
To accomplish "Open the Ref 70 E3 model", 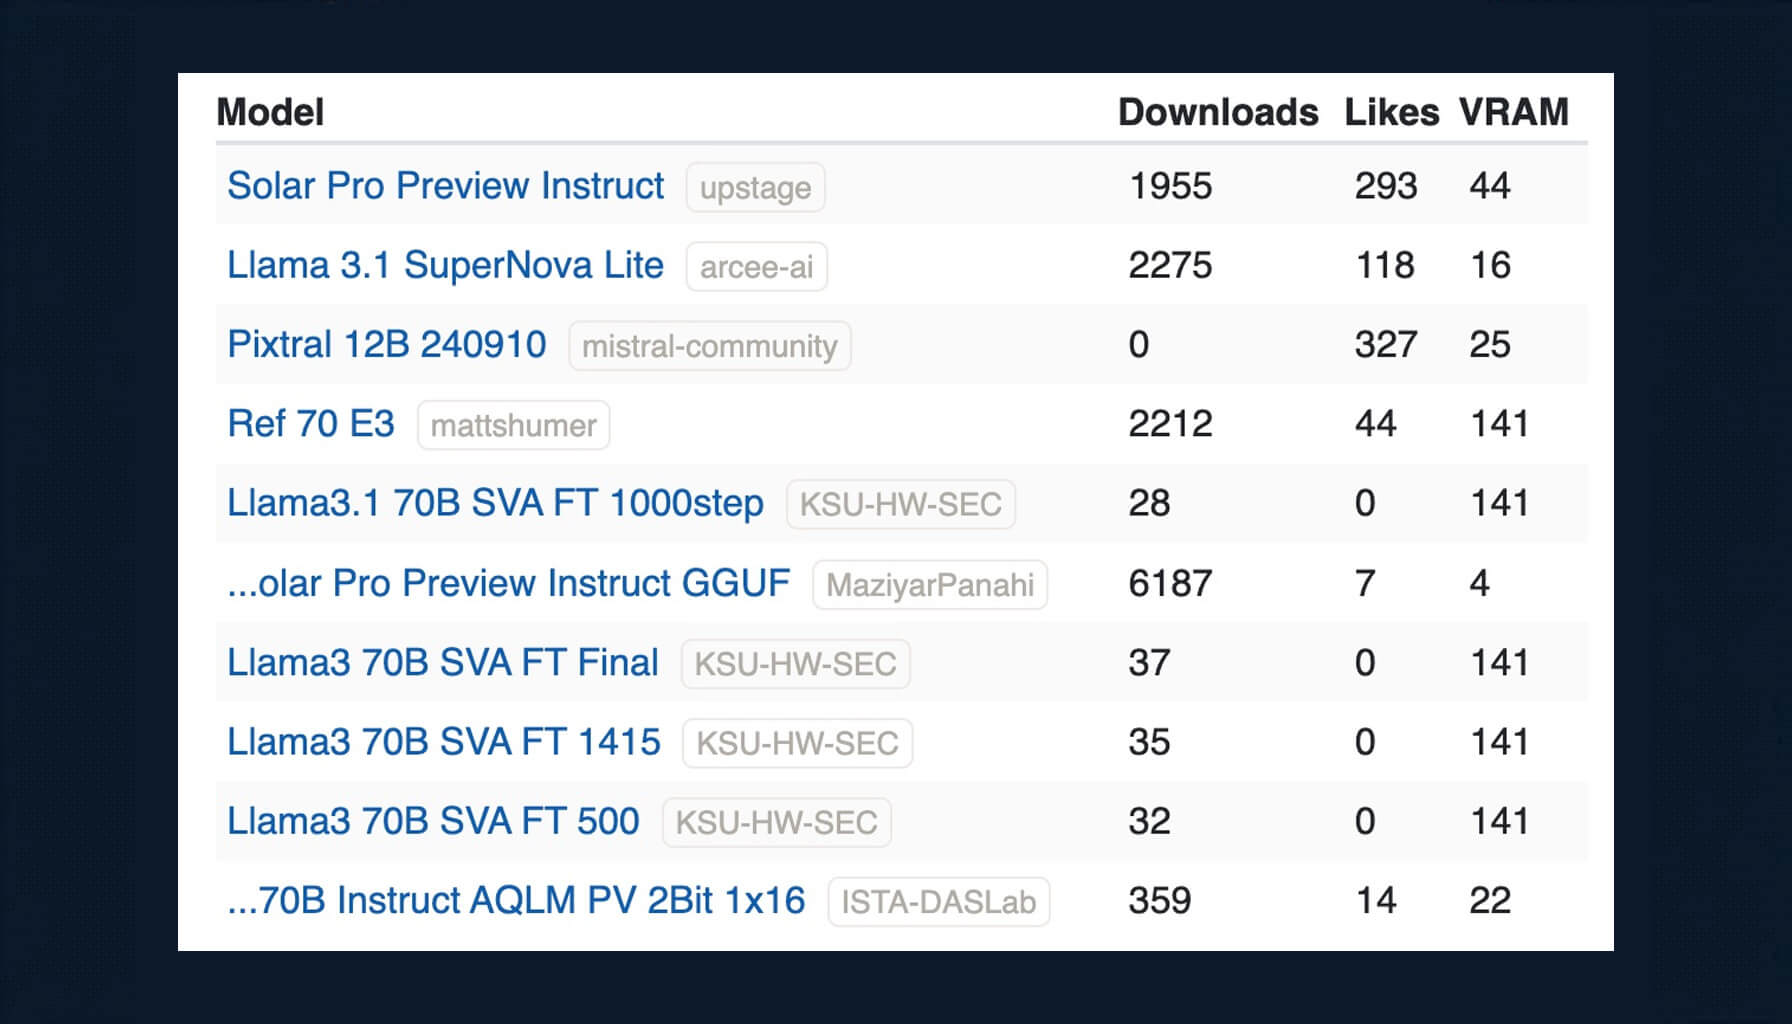I will pyautogui.click(x=311, y=424).
